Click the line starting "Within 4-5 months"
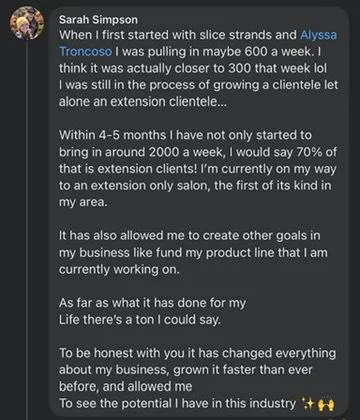Viewport: 360px width, 420px height. 185,135
